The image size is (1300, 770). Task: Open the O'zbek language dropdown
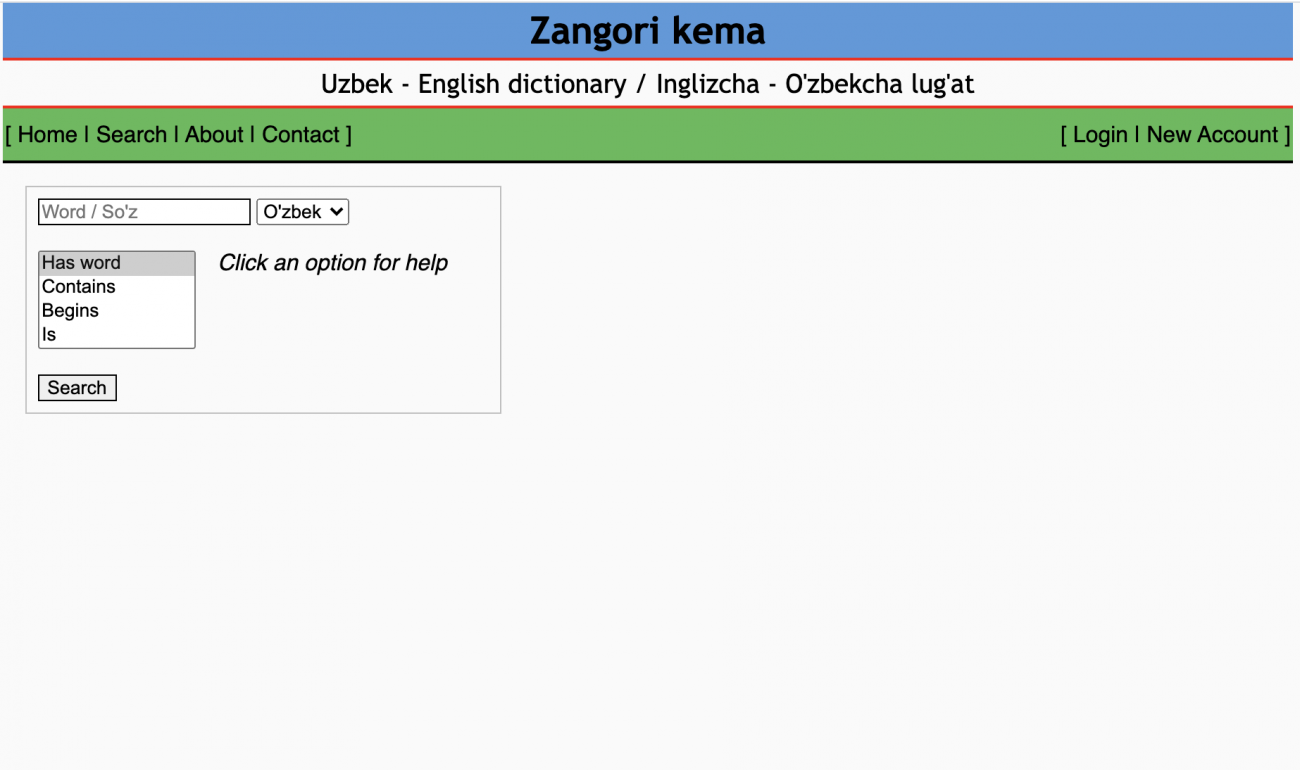[x=302, y=211]
